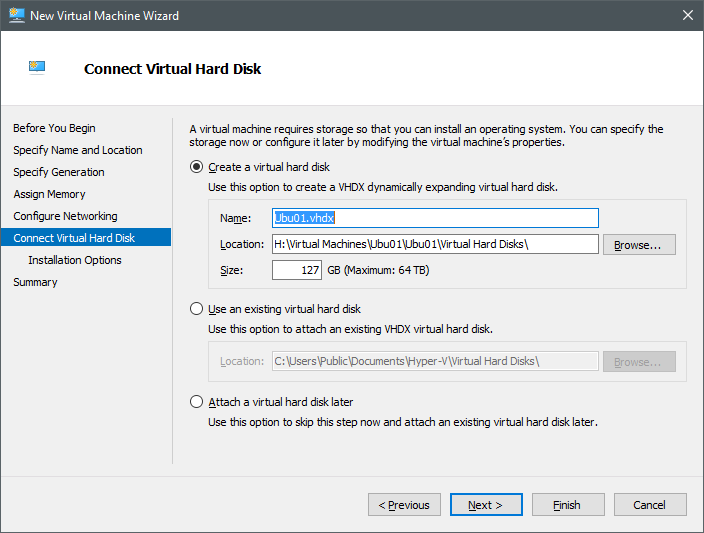Open the Installation Options step

pyautogui.click(x=75, y=260)
